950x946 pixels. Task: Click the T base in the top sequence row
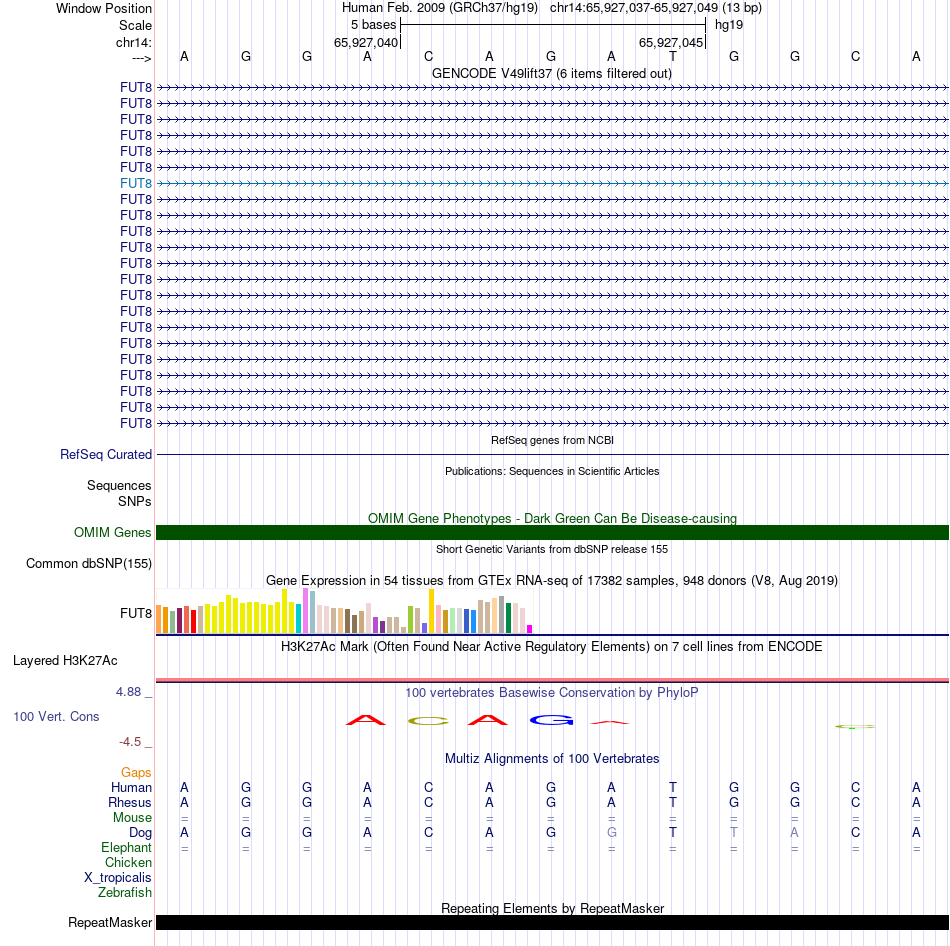[x=673, y=56]
